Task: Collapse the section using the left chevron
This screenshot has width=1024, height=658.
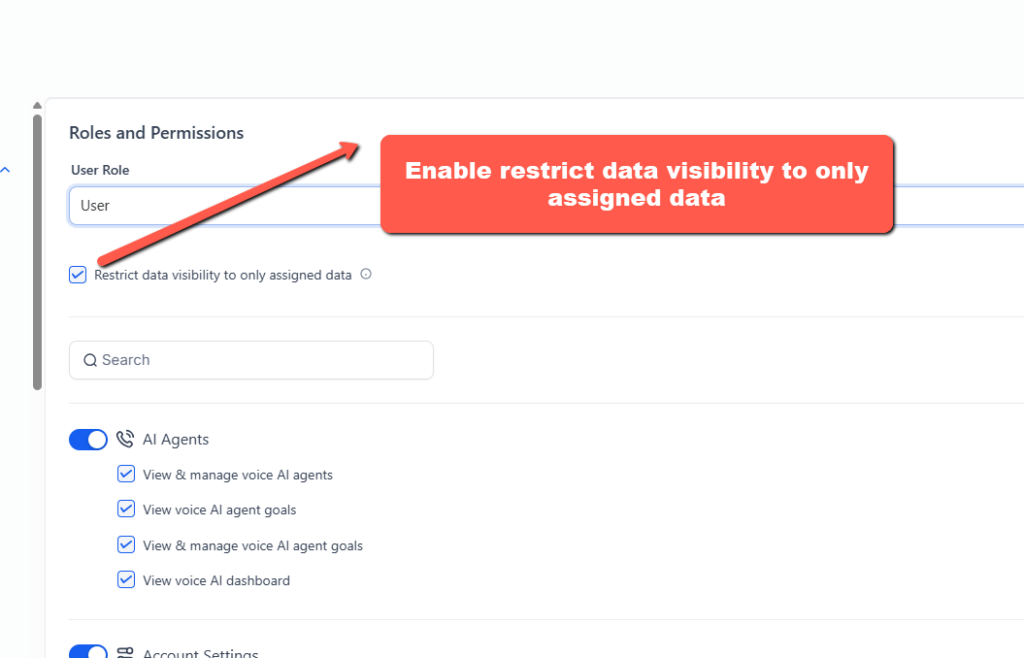Action: 5,170
